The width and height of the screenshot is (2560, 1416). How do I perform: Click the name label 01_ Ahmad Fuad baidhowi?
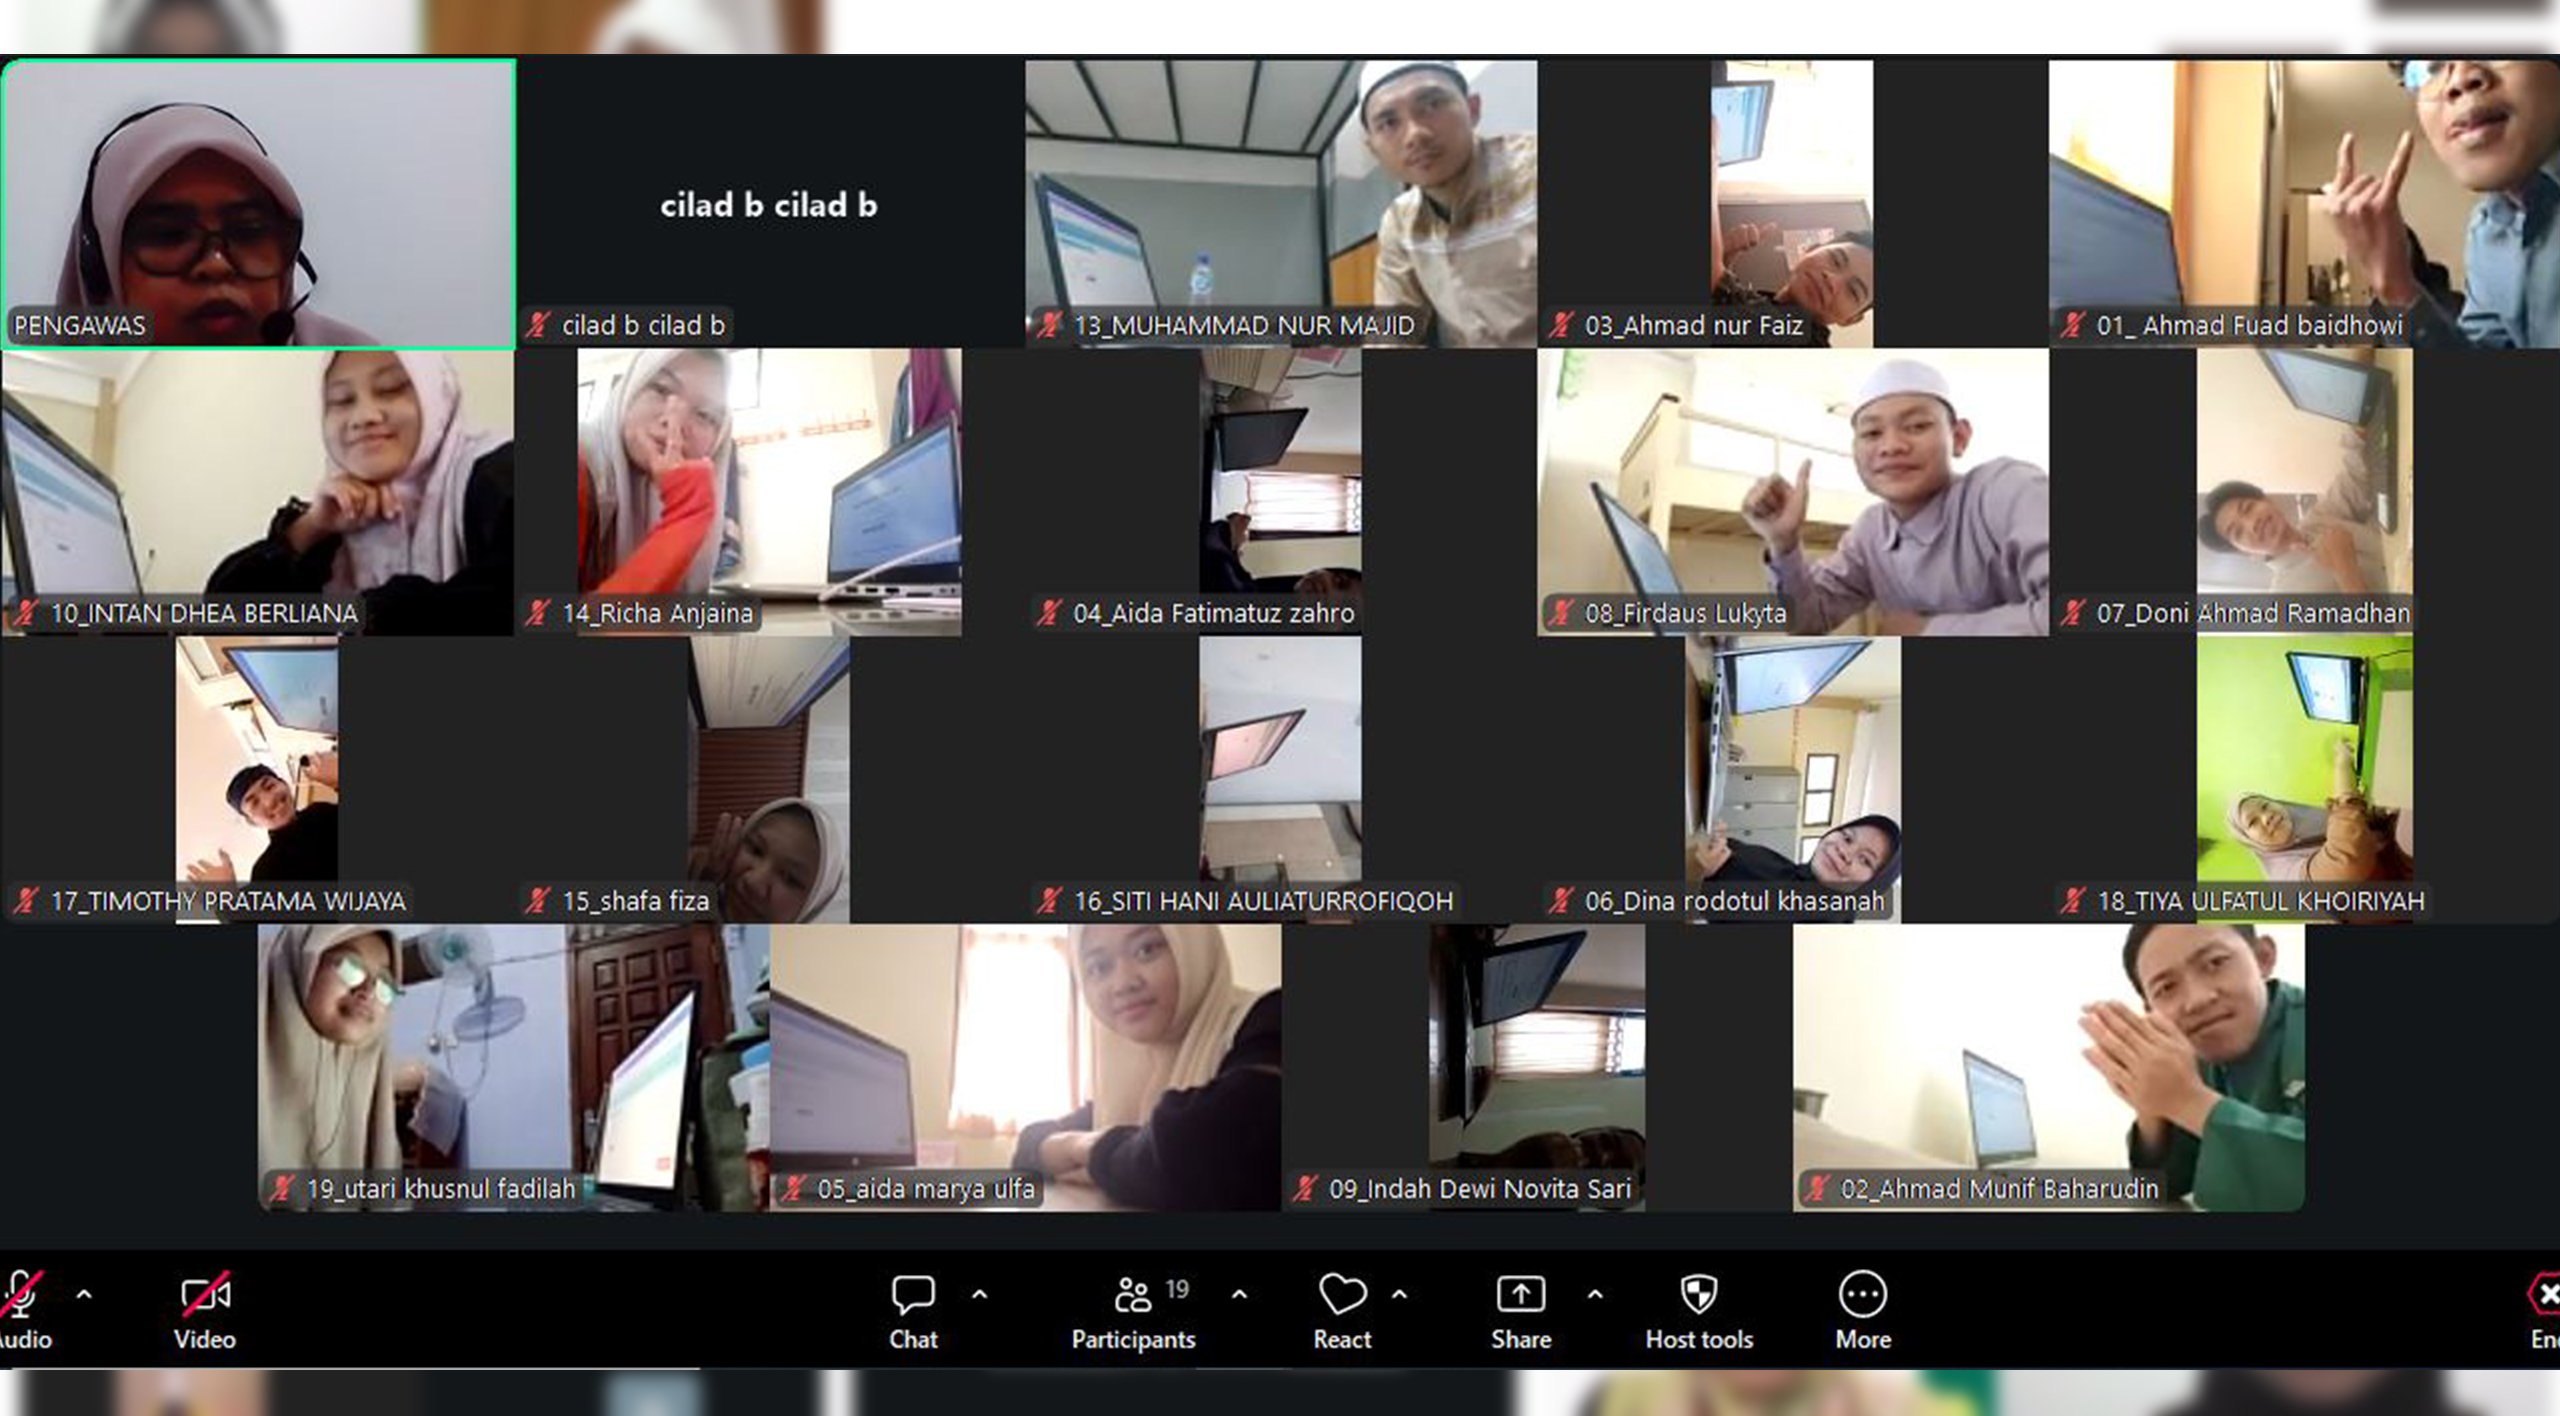2250,325
